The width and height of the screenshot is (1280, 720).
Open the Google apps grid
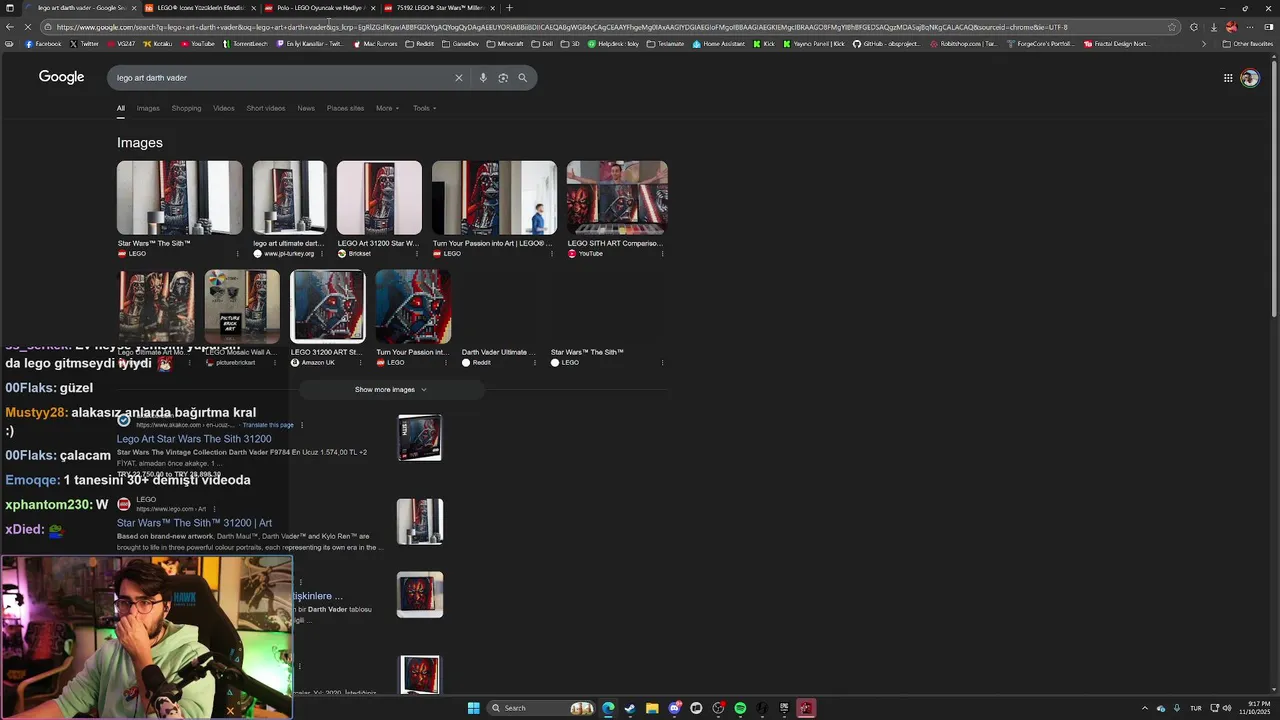1228,78
